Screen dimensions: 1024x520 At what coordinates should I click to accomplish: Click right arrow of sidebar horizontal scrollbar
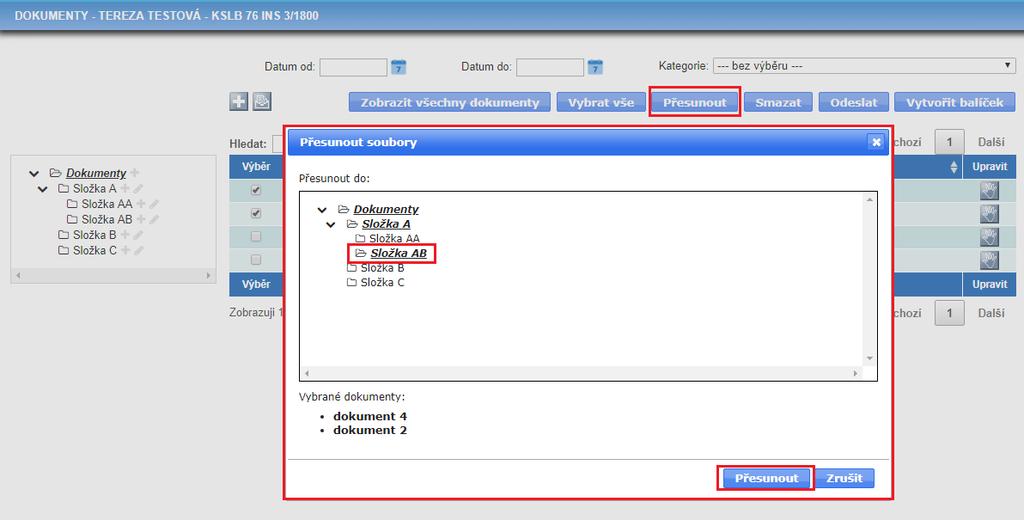pos(208,276)
